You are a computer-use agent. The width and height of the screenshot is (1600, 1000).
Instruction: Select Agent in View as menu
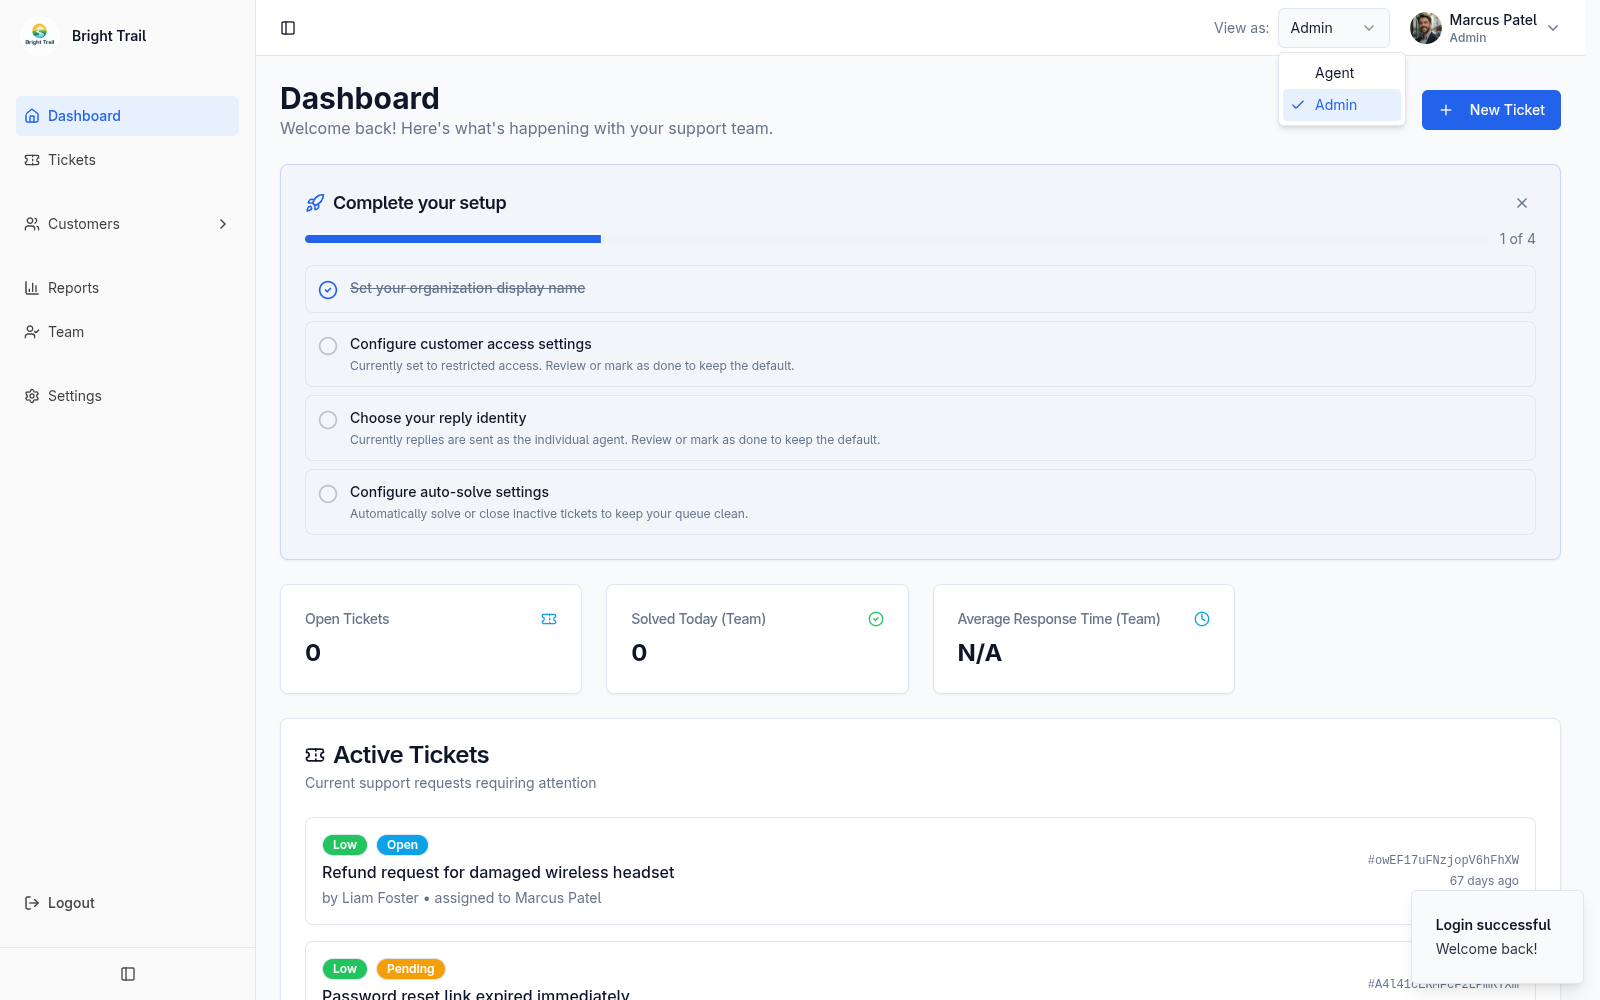coord(1342,73)
